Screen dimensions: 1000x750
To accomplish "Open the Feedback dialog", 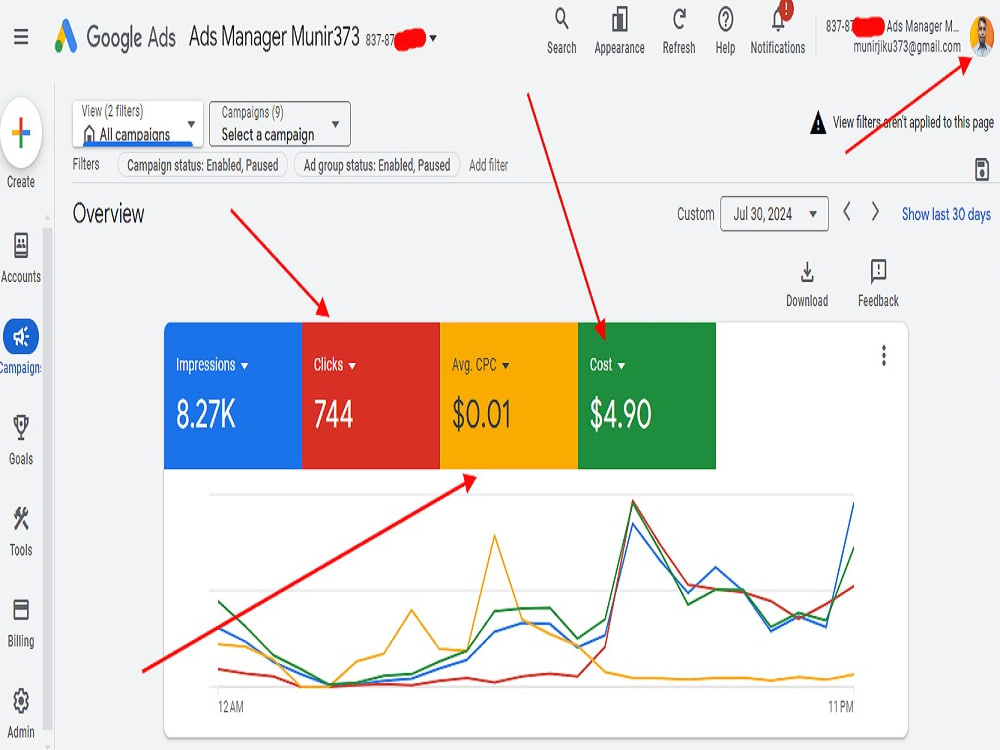I will point(878,284).
